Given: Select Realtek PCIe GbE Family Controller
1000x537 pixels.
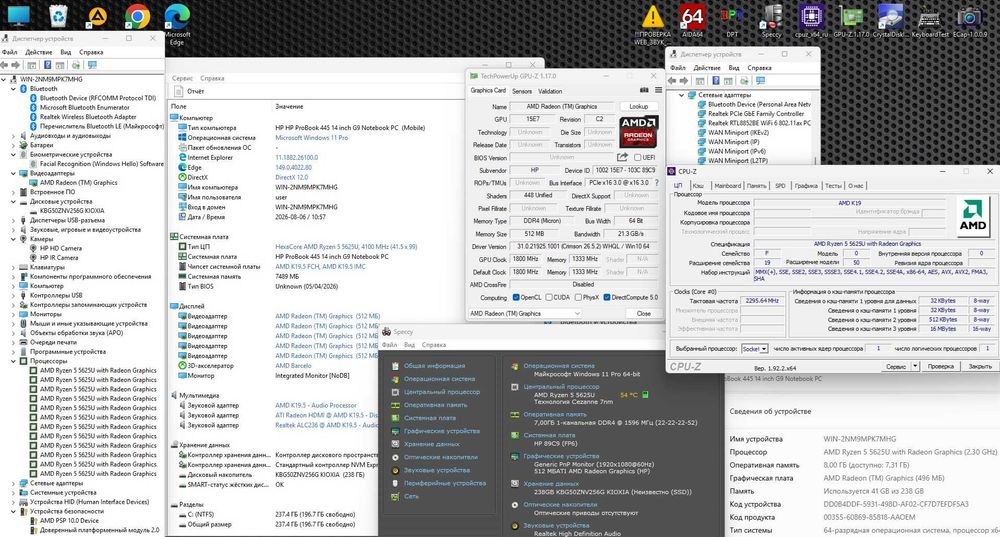Looking at the screenshot, I should click(756, 114).
